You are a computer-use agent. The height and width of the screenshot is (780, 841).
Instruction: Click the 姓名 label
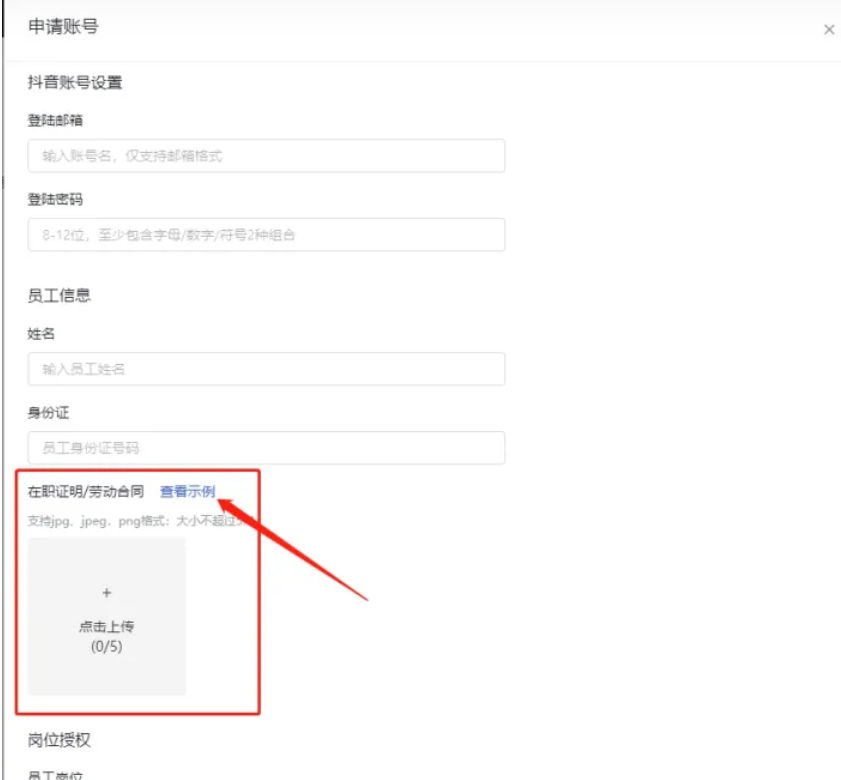click(x=41, y=334)
